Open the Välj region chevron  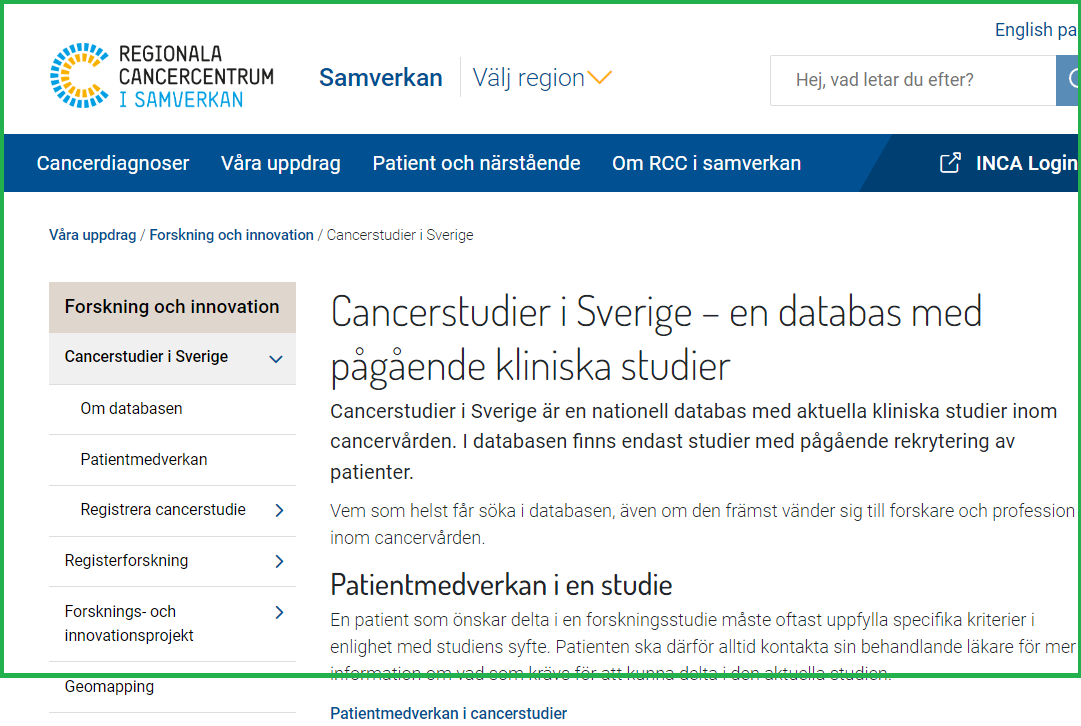[599, 76]
